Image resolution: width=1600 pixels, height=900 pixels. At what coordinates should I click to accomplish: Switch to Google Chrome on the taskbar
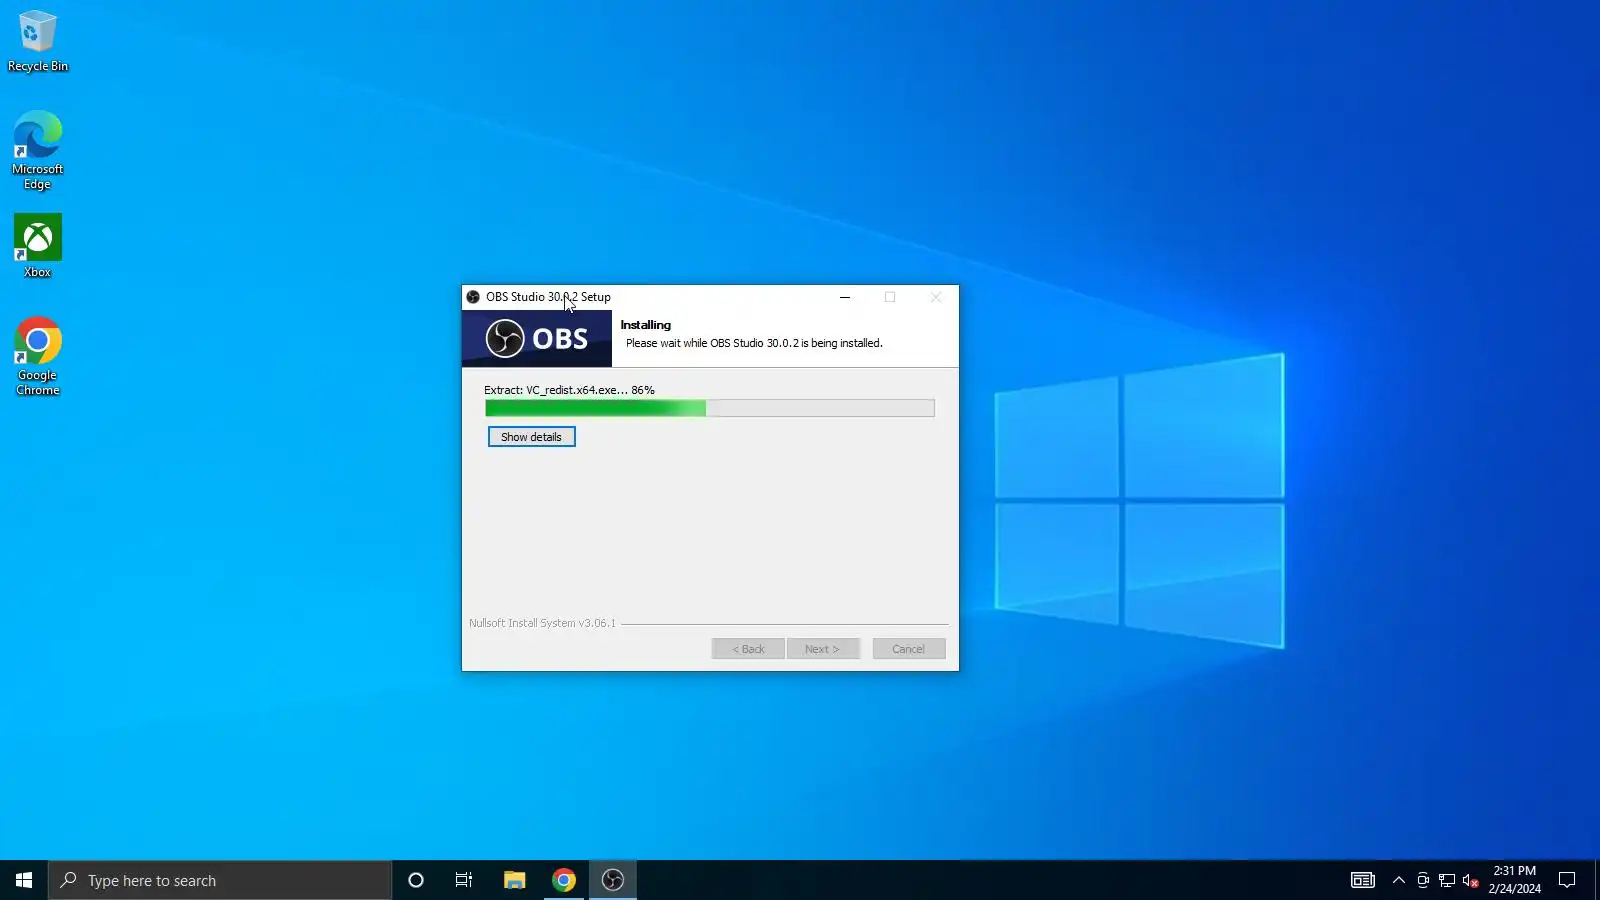pos(564,880)
